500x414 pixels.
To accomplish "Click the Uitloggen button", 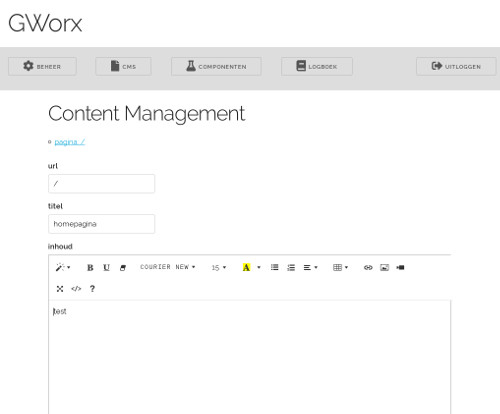I will click(456, 66).
